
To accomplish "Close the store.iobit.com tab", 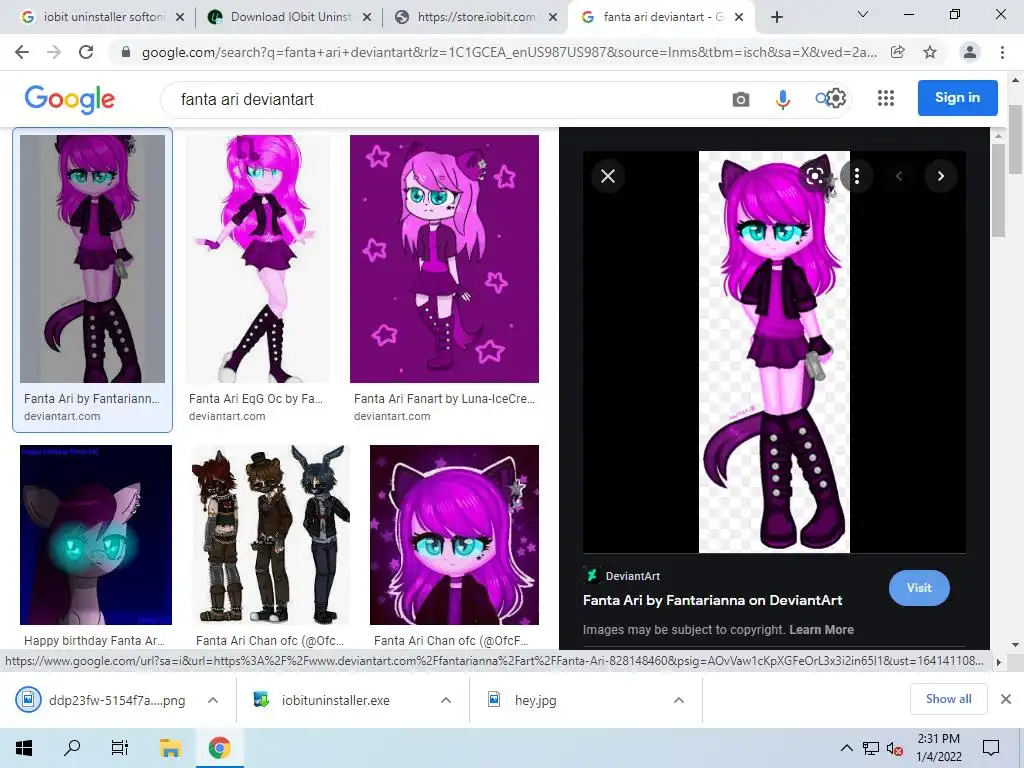I will 553,17.
